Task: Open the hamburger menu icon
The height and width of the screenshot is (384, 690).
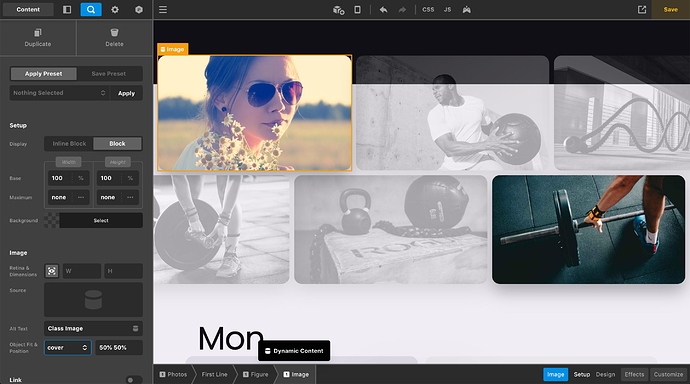Action: tap(163, 9)
